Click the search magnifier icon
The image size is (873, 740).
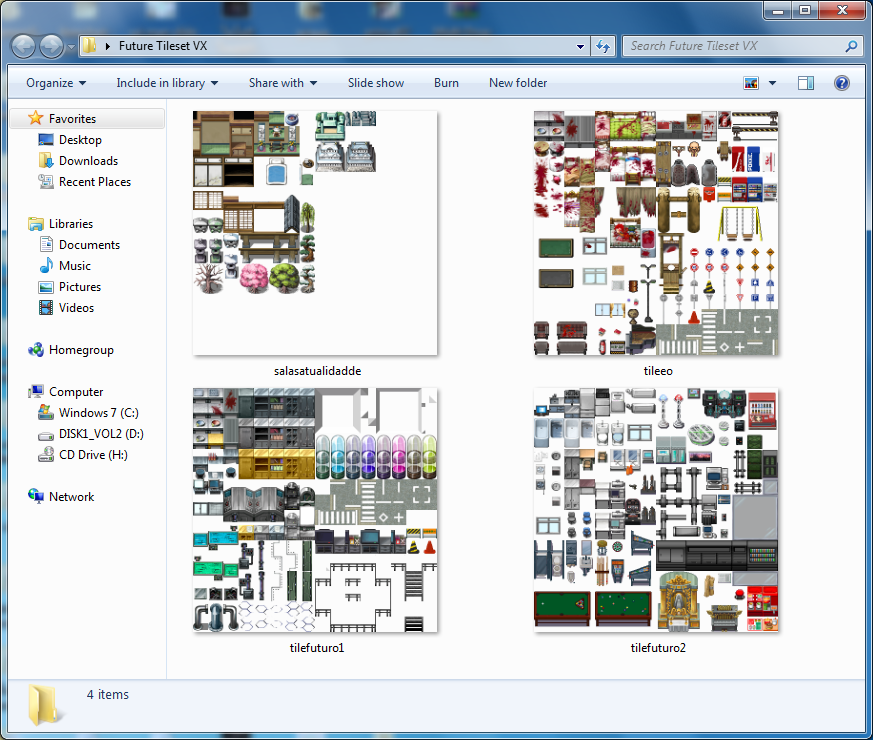point(851,46)
